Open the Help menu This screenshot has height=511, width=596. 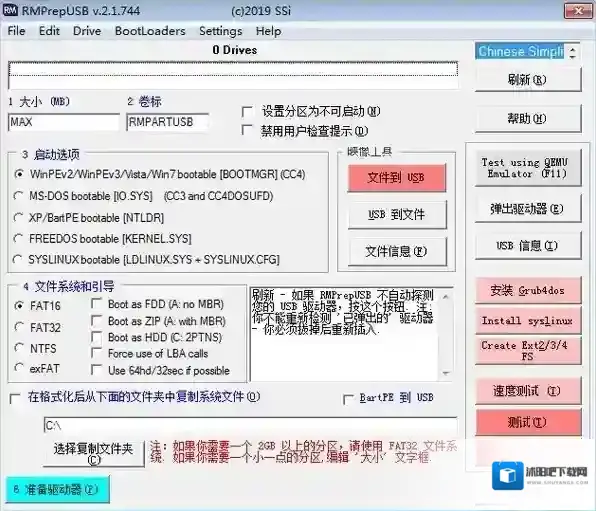pyautogui.click(x=268, y=31)
